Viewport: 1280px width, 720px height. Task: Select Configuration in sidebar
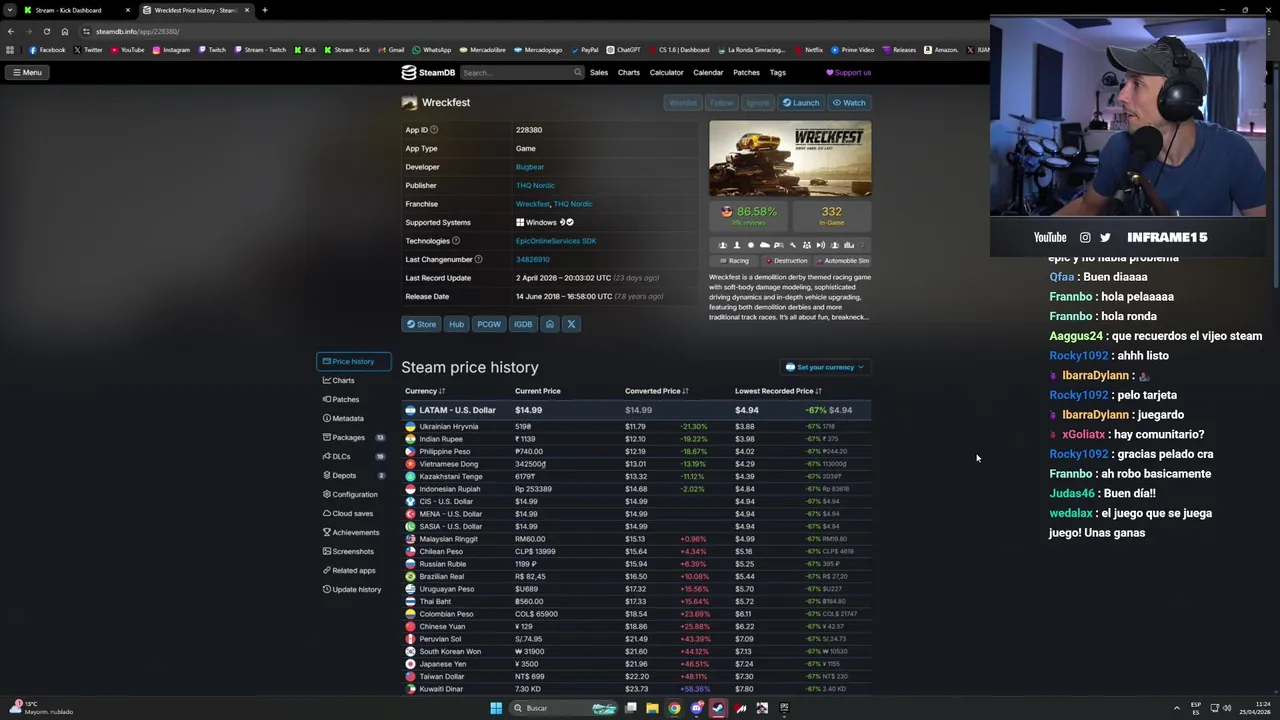[x=353, y=494]
